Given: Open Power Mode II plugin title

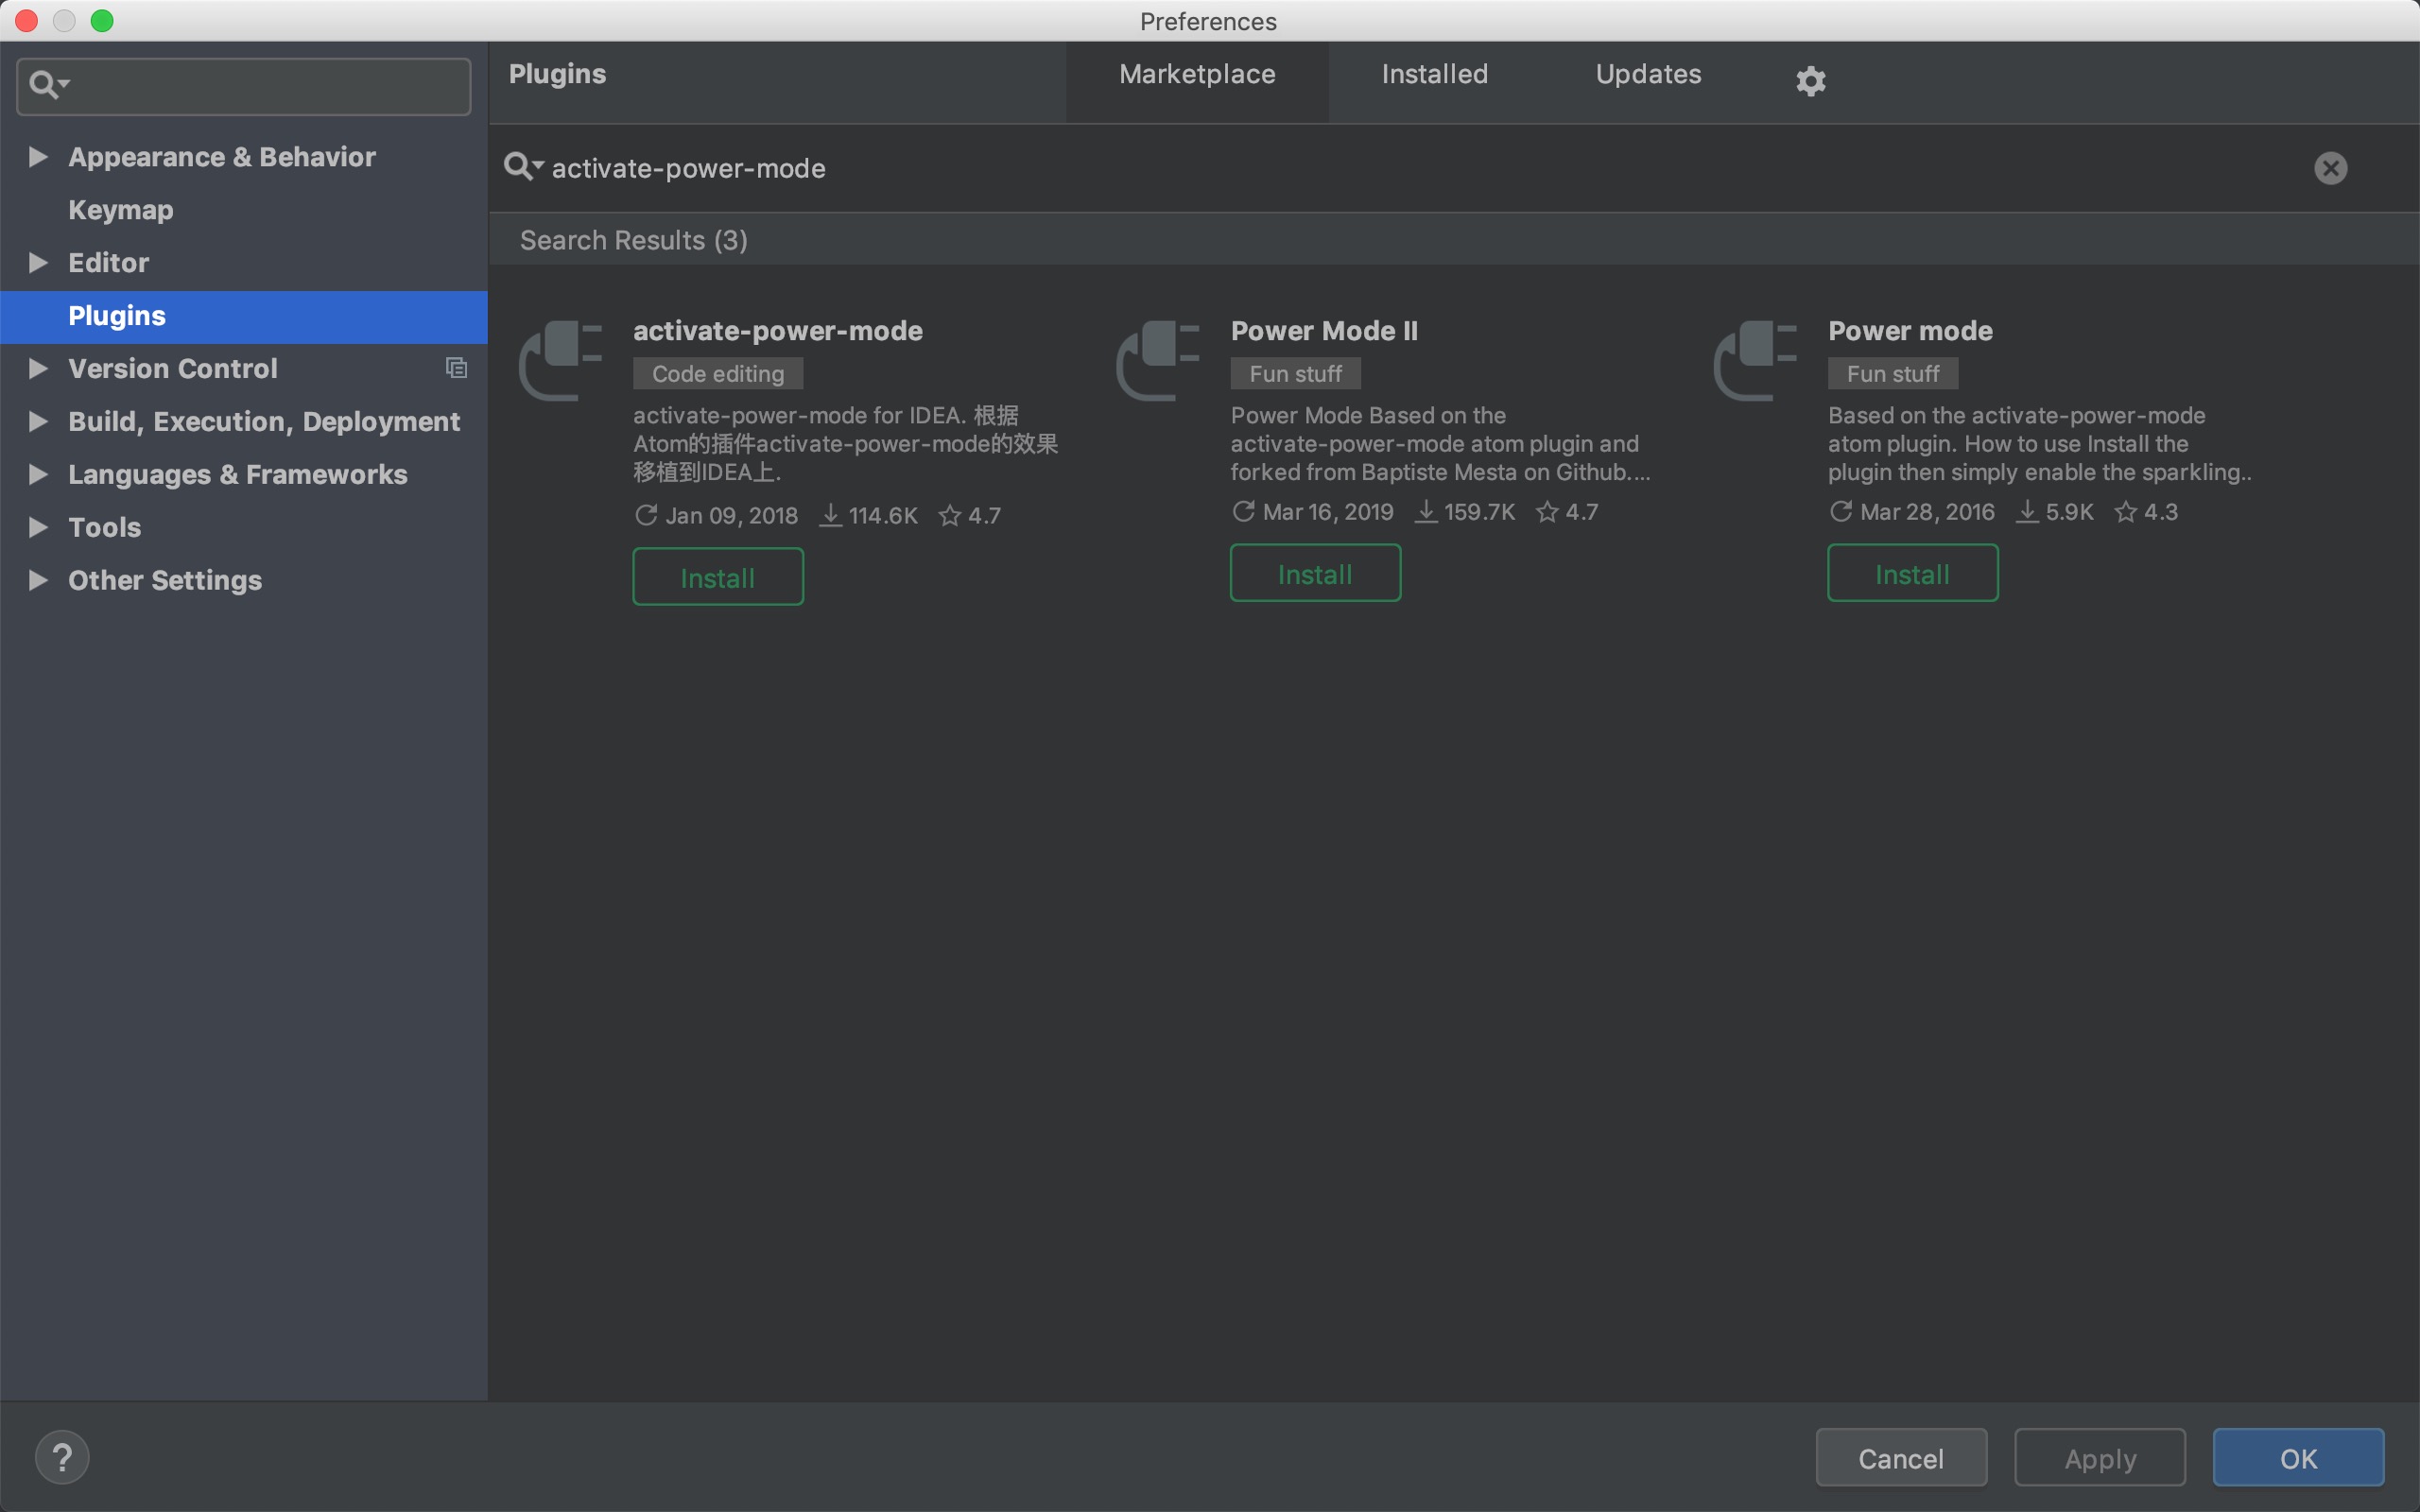Looking at the screenshot, I should pos(1324,331).
